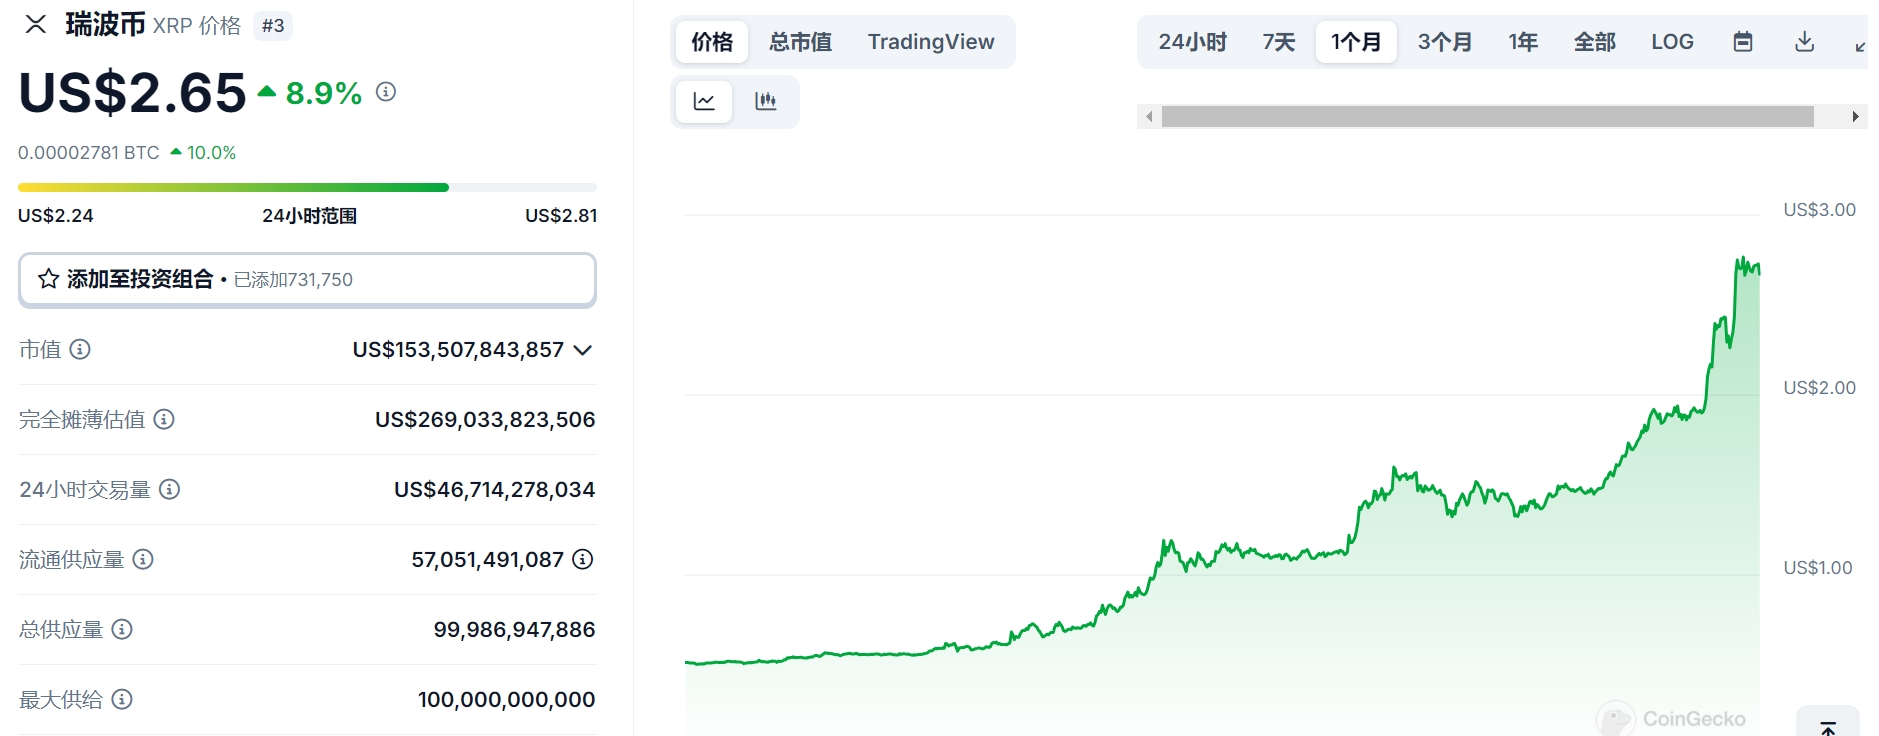This screenshot has width=1879, height=736.
Task: Toggle LOG scale on chart
Action: (1673, 42)
